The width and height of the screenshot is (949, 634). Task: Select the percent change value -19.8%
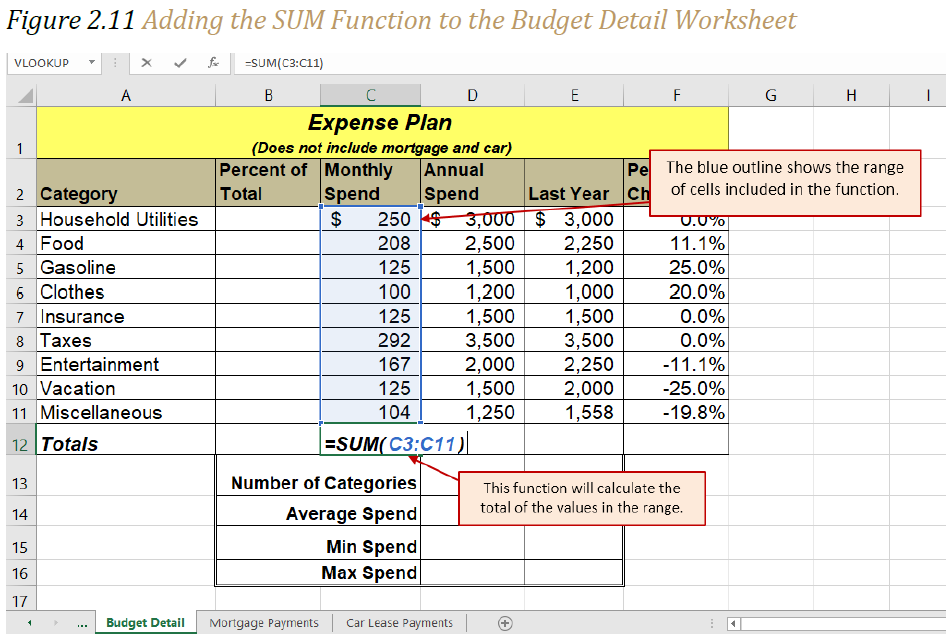click(676, 413)
